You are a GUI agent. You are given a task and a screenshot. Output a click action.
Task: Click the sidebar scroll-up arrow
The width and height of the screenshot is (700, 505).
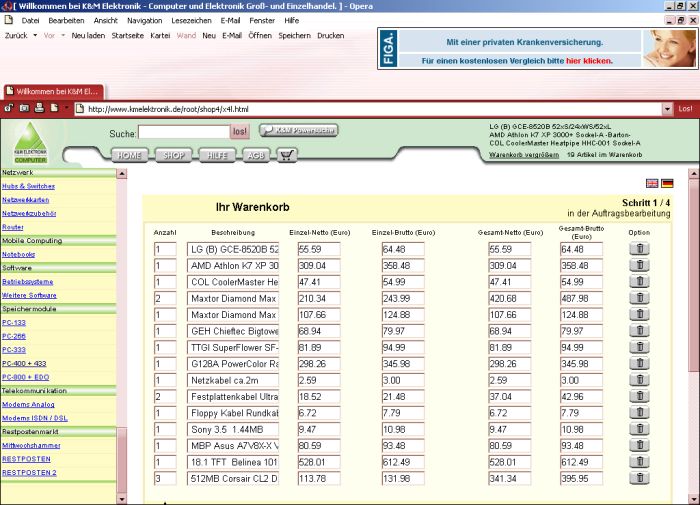click(x=121, y=174)
